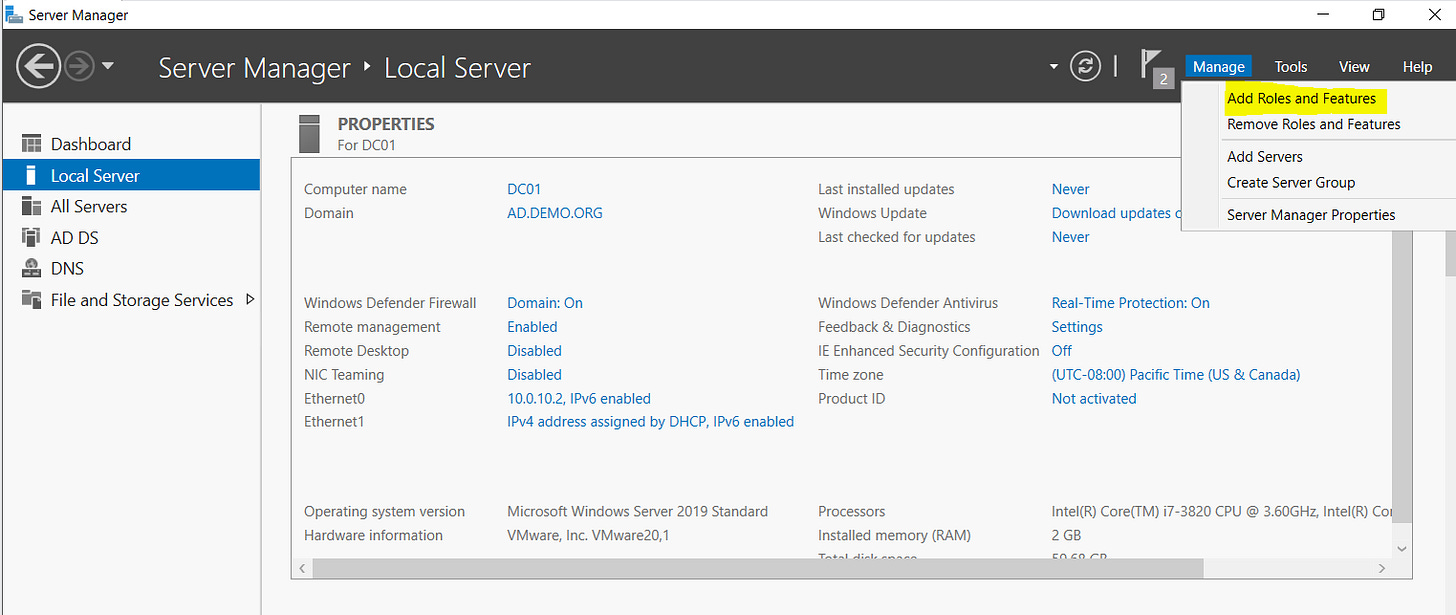The width and height of the screenshot is (1456, 615).
Task: Select Dashboard in the navigation pane
Action: [91, 144]
